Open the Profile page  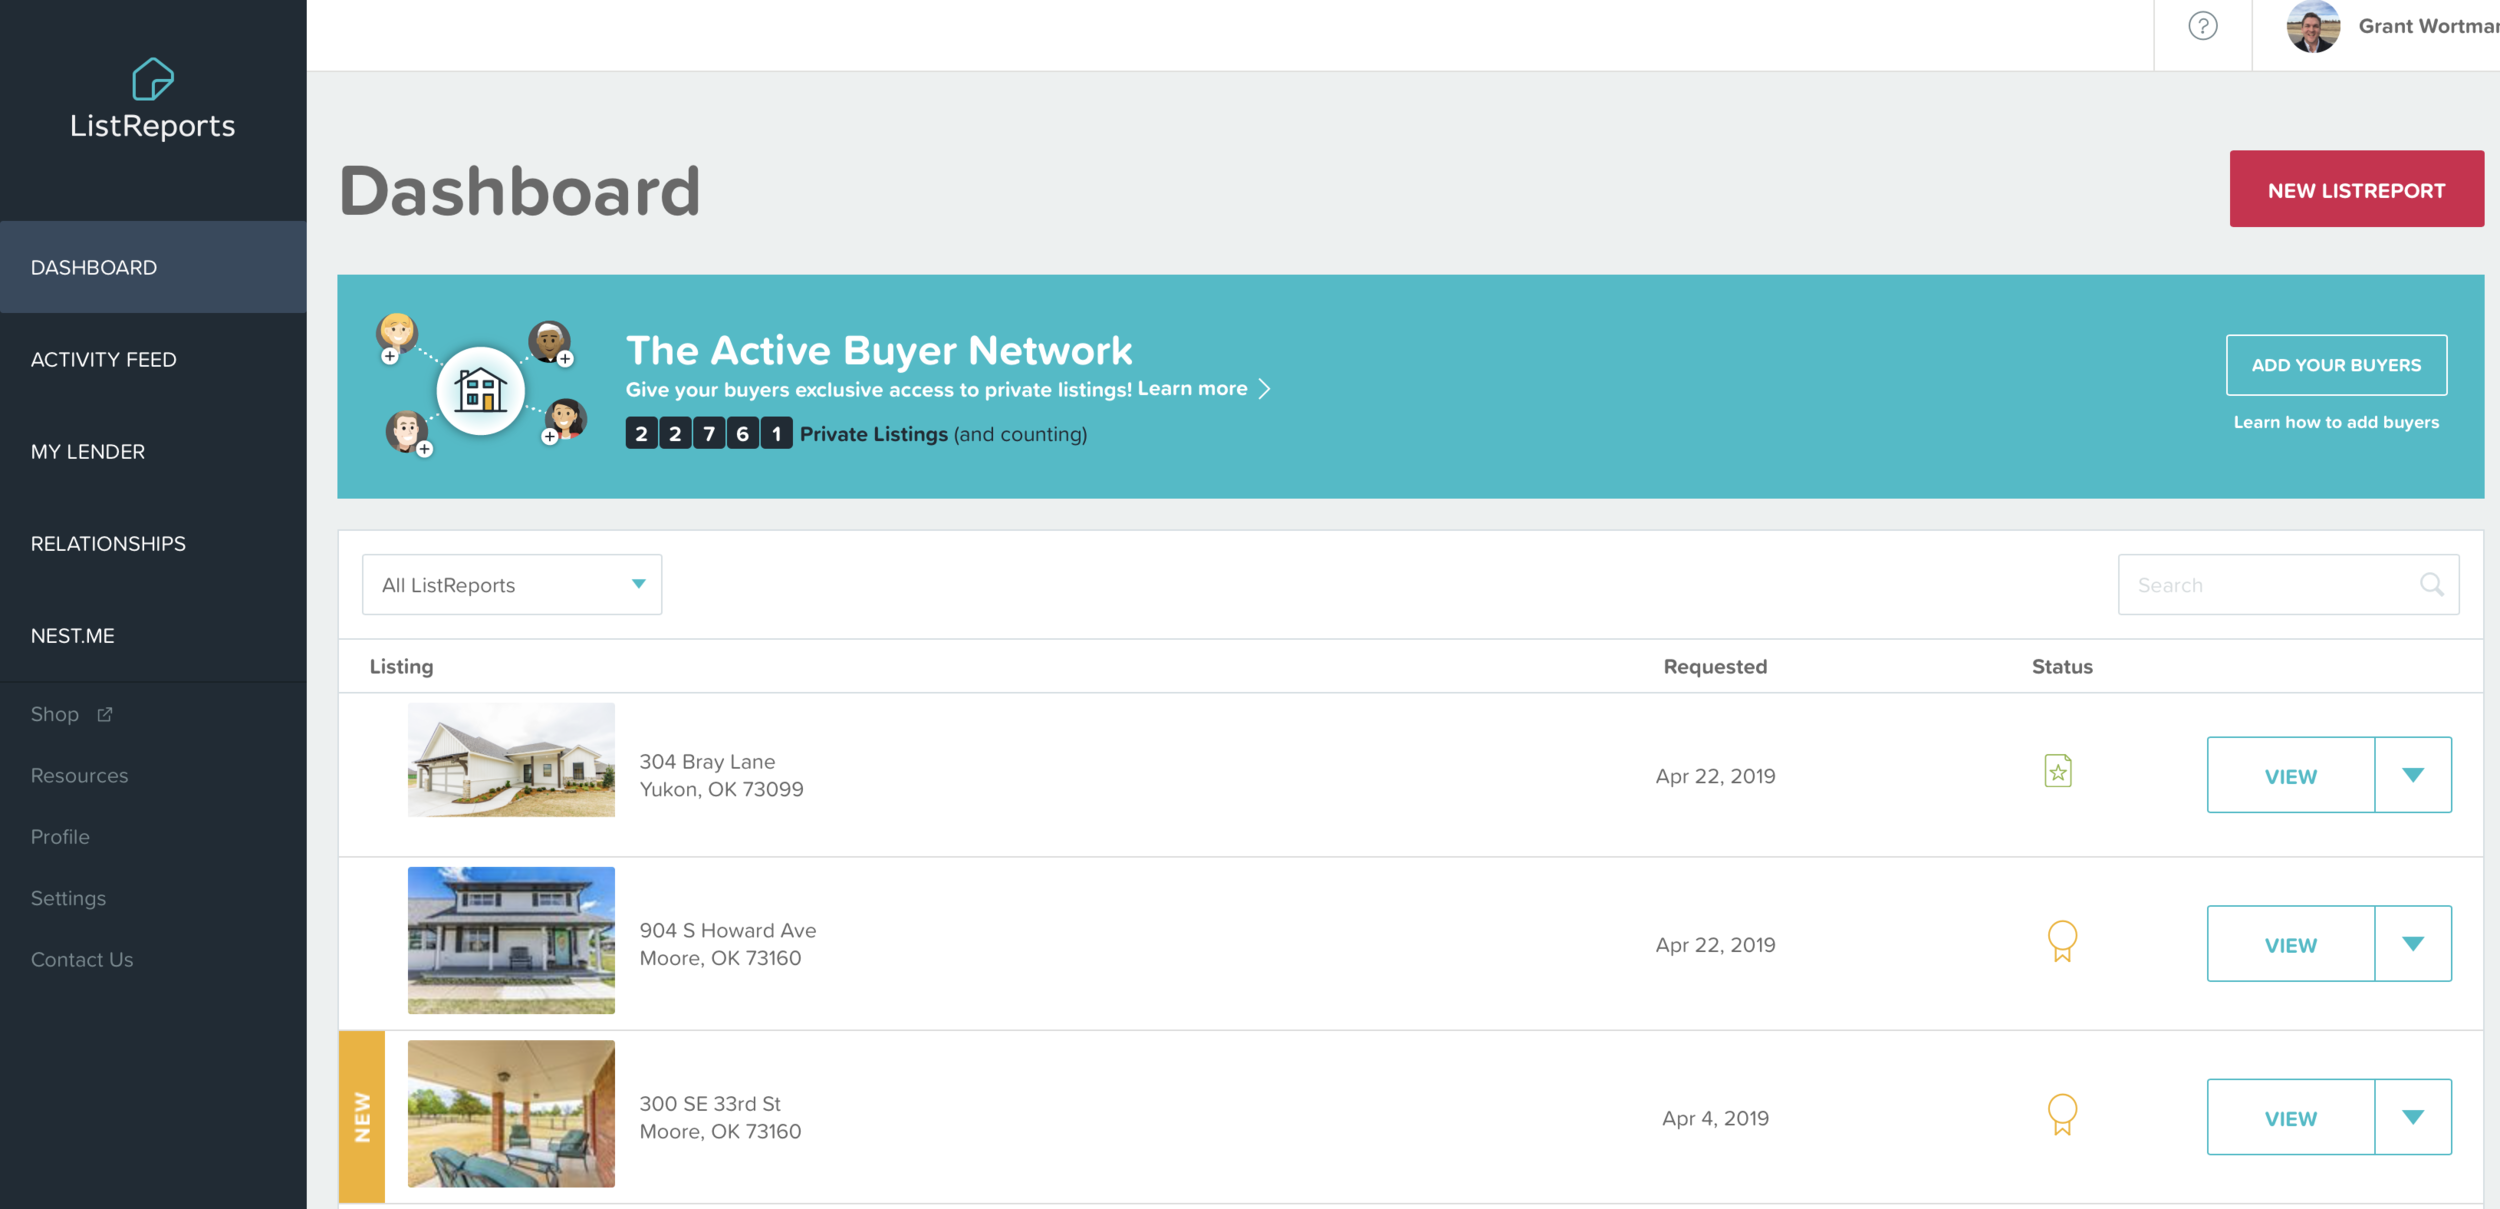[60, 836]
